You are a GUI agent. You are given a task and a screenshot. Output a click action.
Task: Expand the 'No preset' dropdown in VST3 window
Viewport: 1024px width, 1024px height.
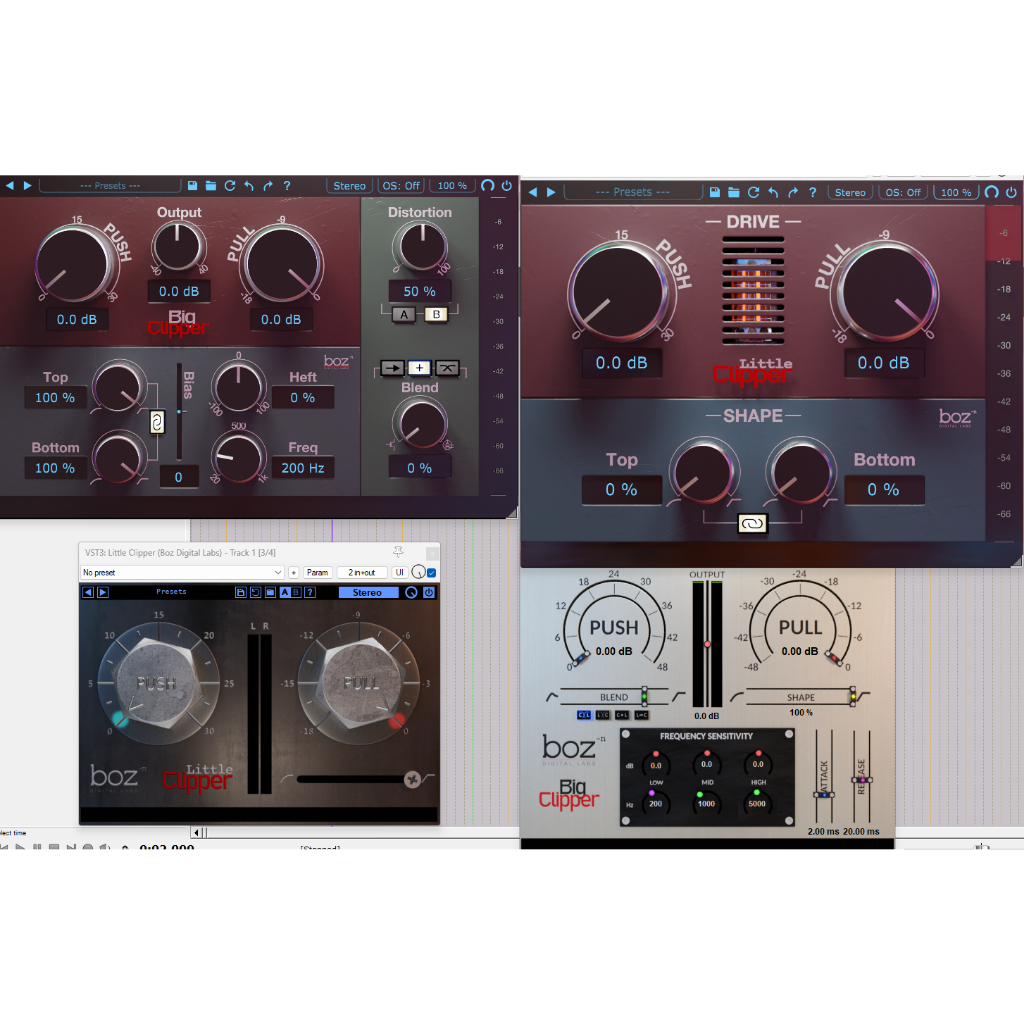pos(277,572)
